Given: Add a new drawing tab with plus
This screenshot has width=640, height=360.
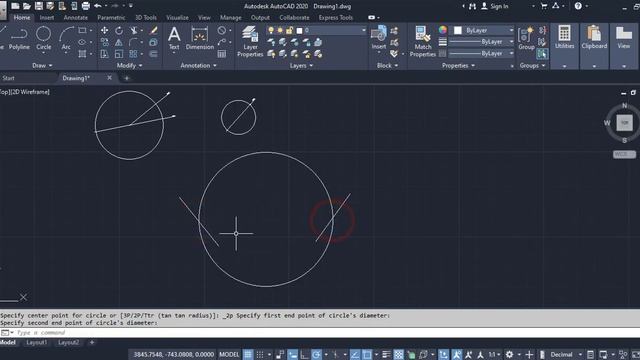Looking at the screenshot, I should (x=127, y=78).
